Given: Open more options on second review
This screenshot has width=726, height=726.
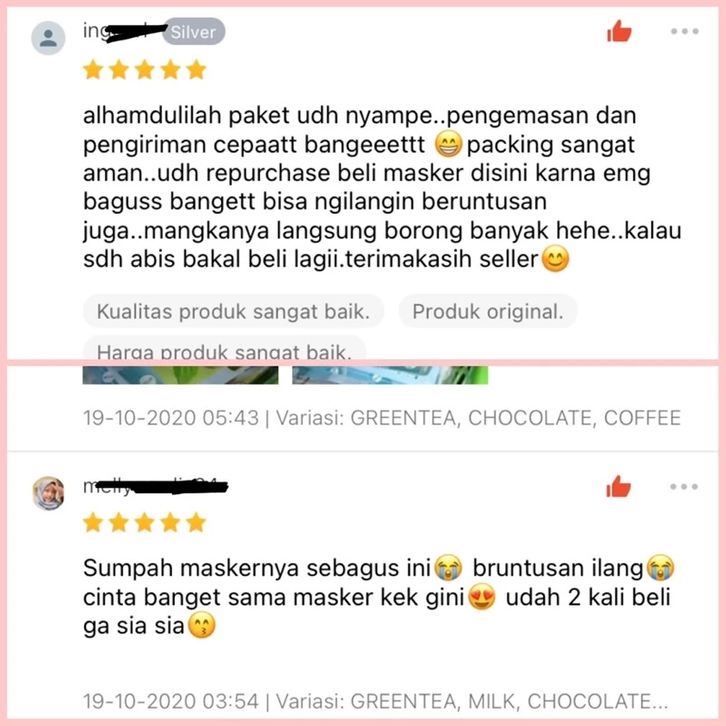Looking at the screenshot, I should pyautogui.click(x=684, y=487).
